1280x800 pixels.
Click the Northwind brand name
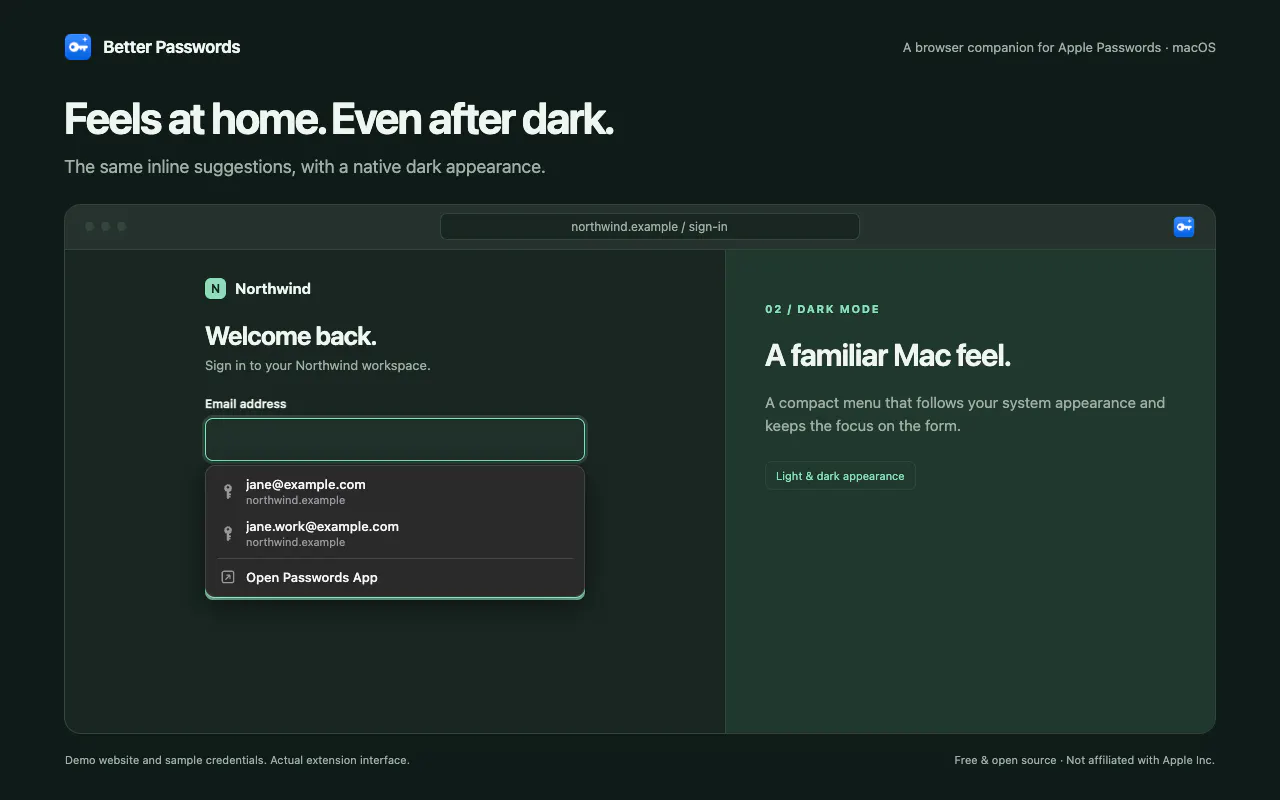click(273, 289)
